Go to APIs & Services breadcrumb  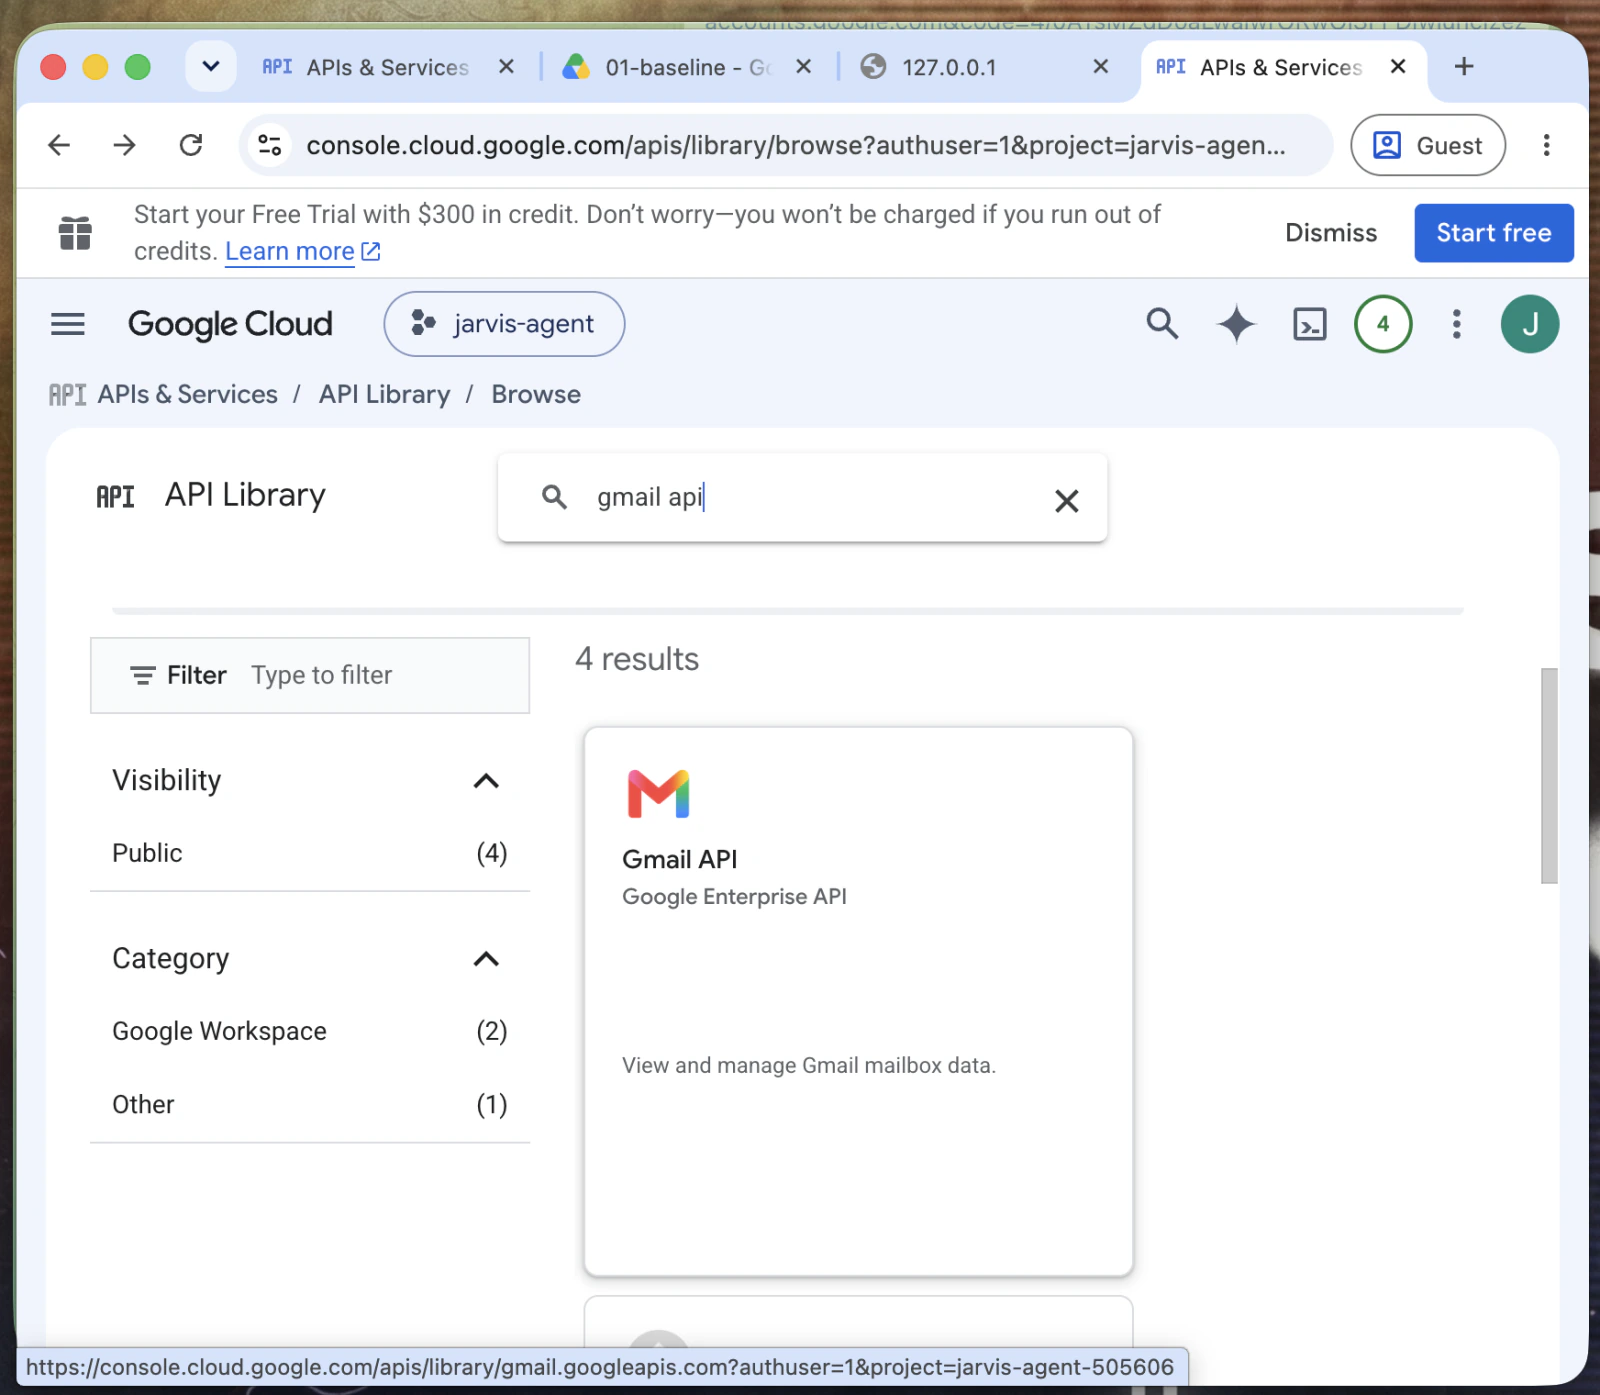point(188,395)
